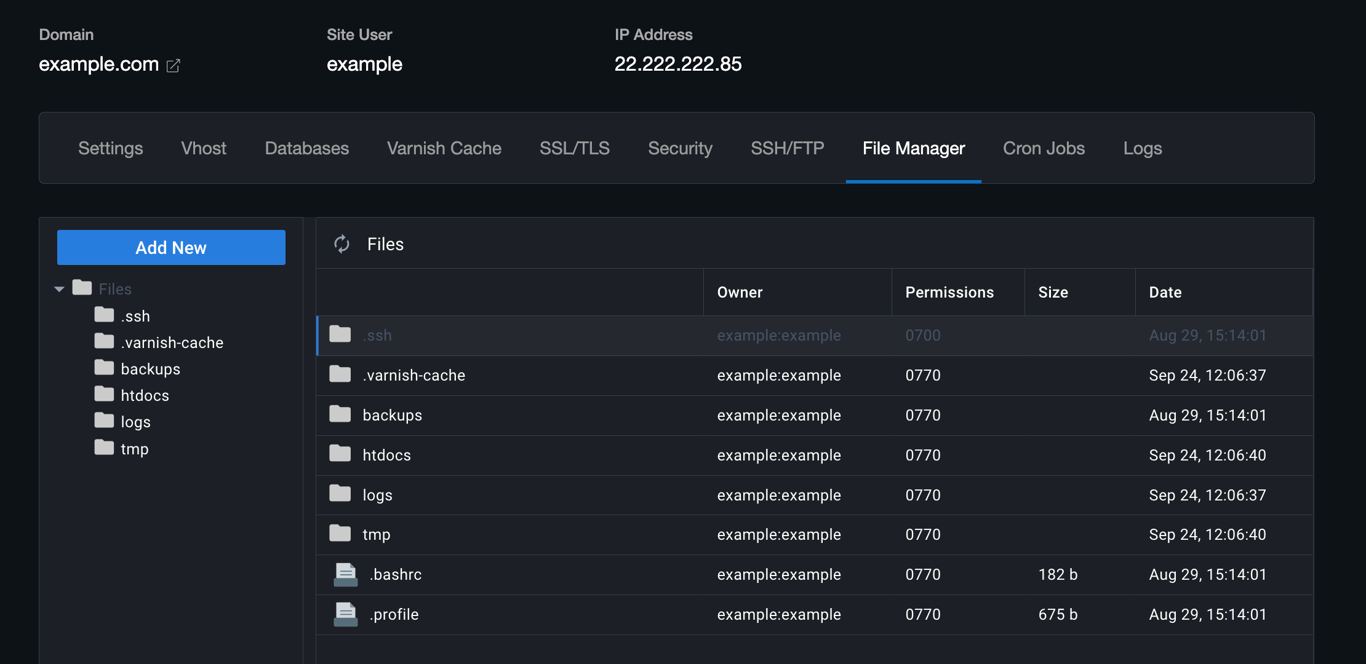Open the SSH/FTP tab
This screenshot has height=664, width=1366.
[x=787, y=148]
